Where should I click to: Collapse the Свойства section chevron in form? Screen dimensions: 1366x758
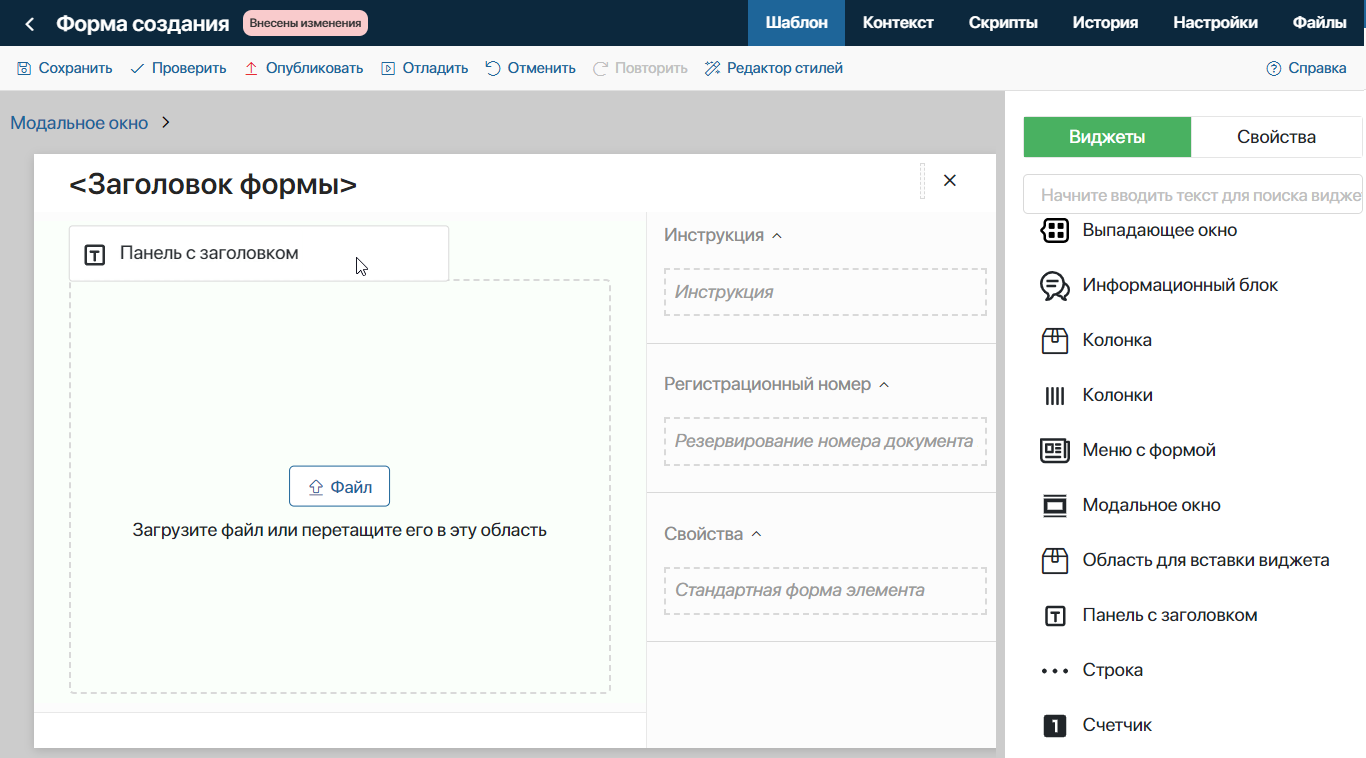(757, 534)
